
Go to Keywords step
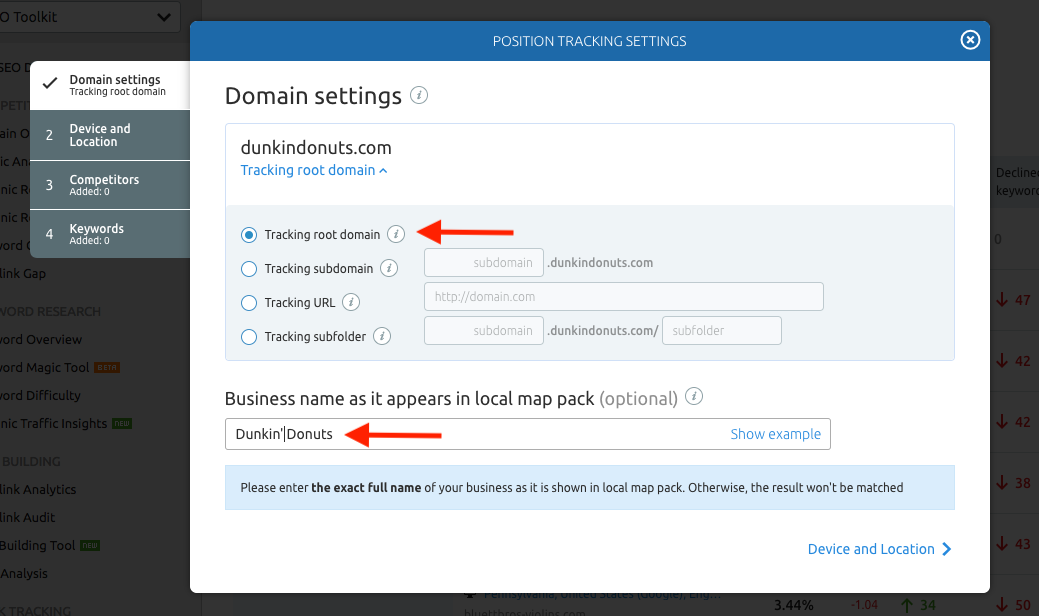(110, 234)
